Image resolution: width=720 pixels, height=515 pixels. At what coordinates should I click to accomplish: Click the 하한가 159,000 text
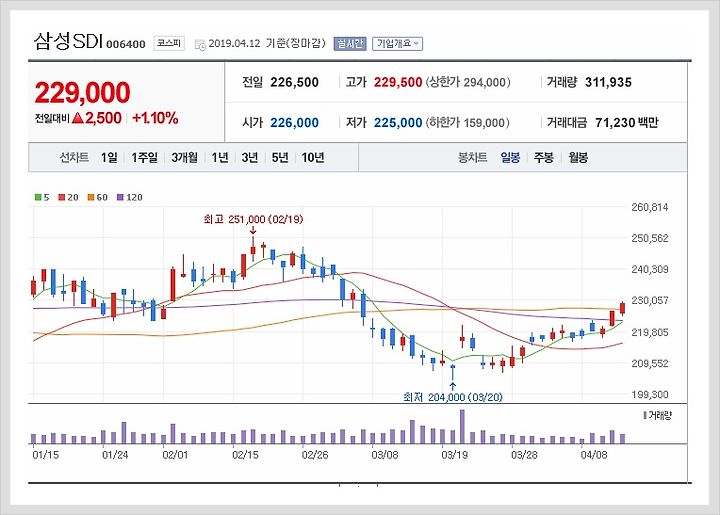(468, 123)
